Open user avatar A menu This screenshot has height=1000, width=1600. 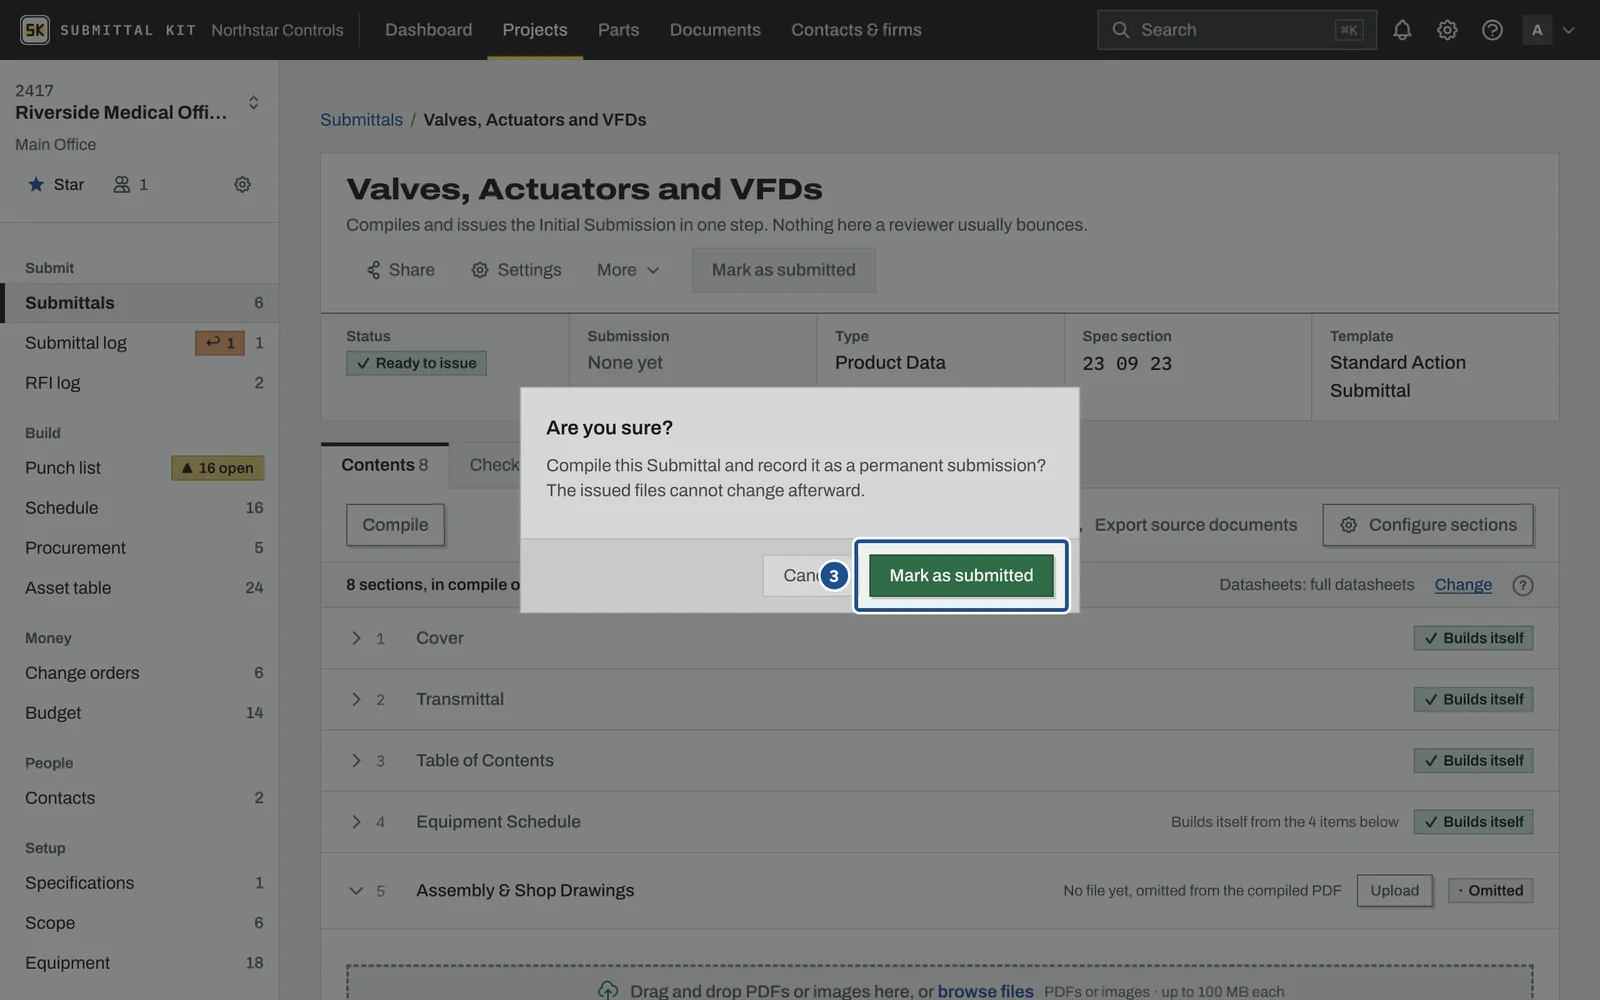(1537, 30)
